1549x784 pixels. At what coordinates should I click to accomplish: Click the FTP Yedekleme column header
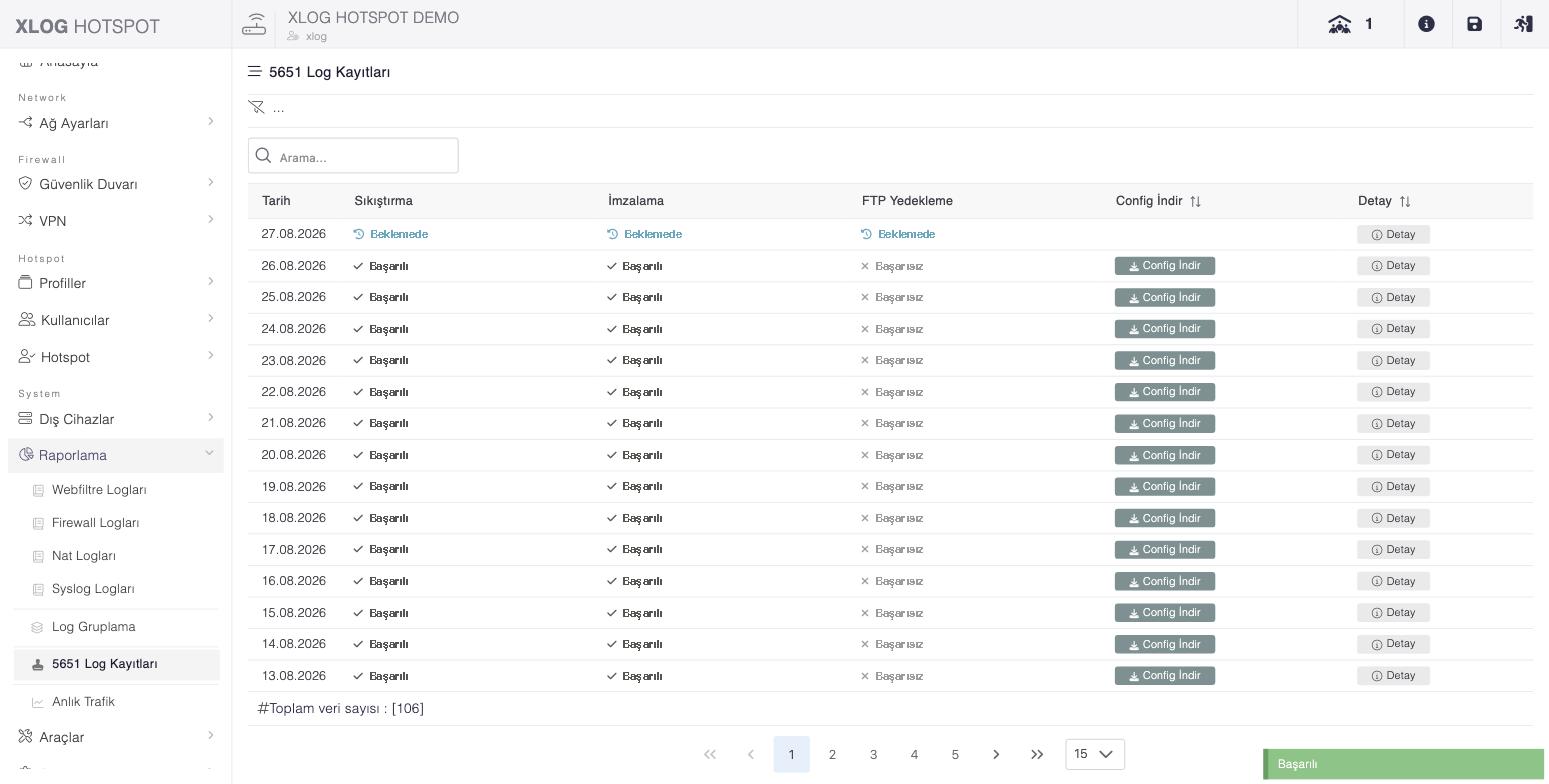point(907,201)
